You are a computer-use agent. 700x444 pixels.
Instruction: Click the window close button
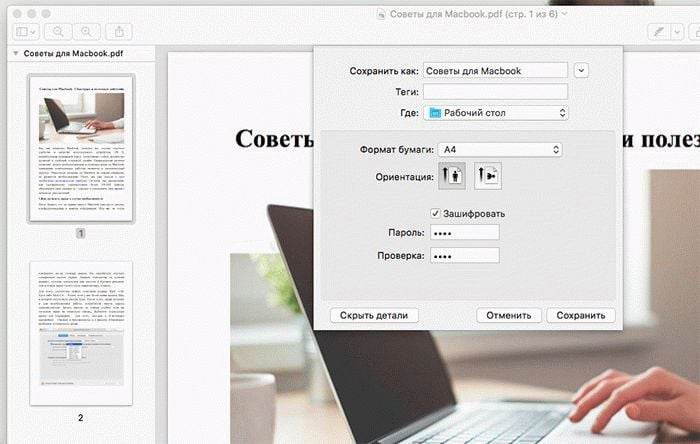pyautogui.click(x=17, y=14)
